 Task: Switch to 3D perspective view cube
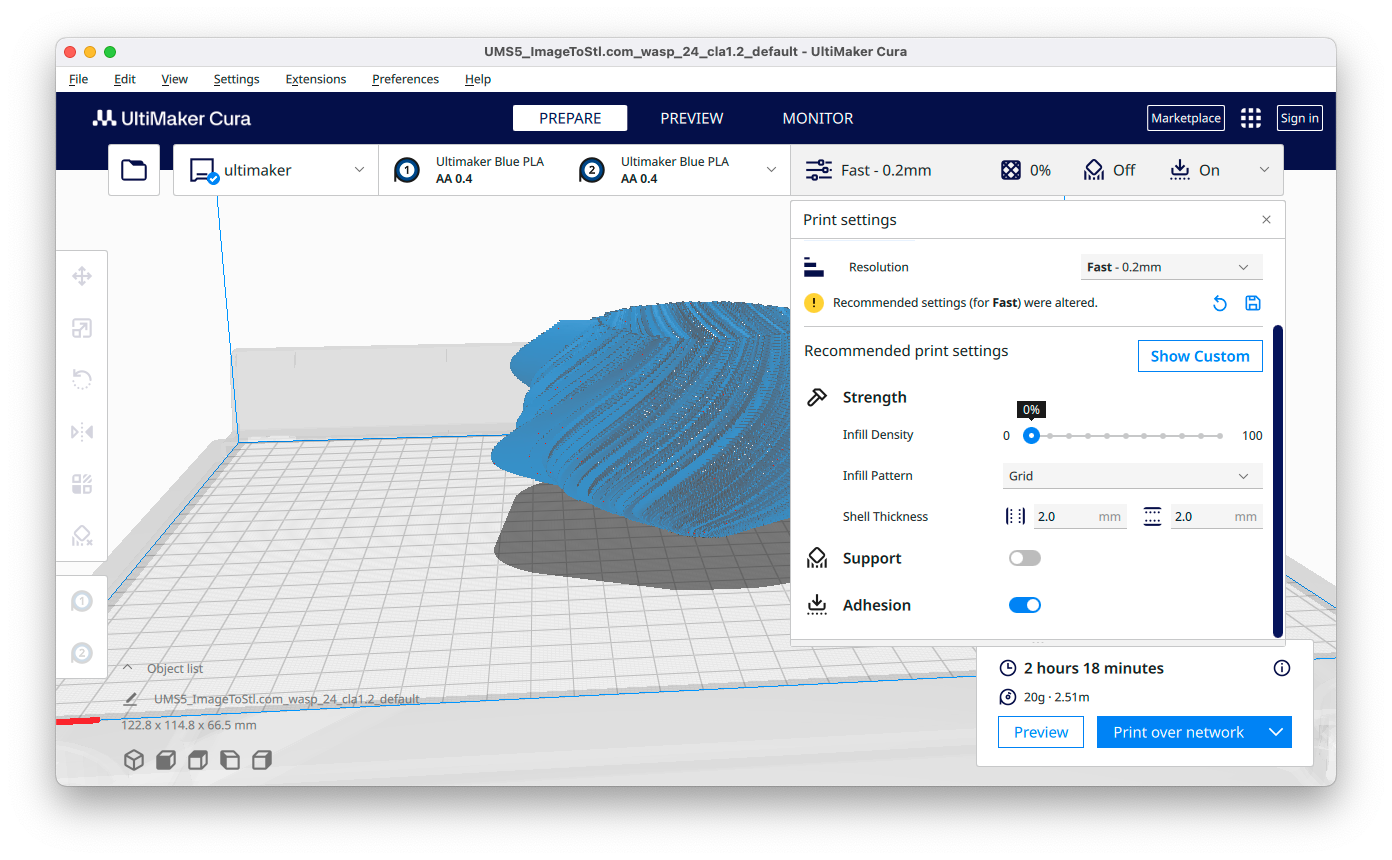[133, 761]
